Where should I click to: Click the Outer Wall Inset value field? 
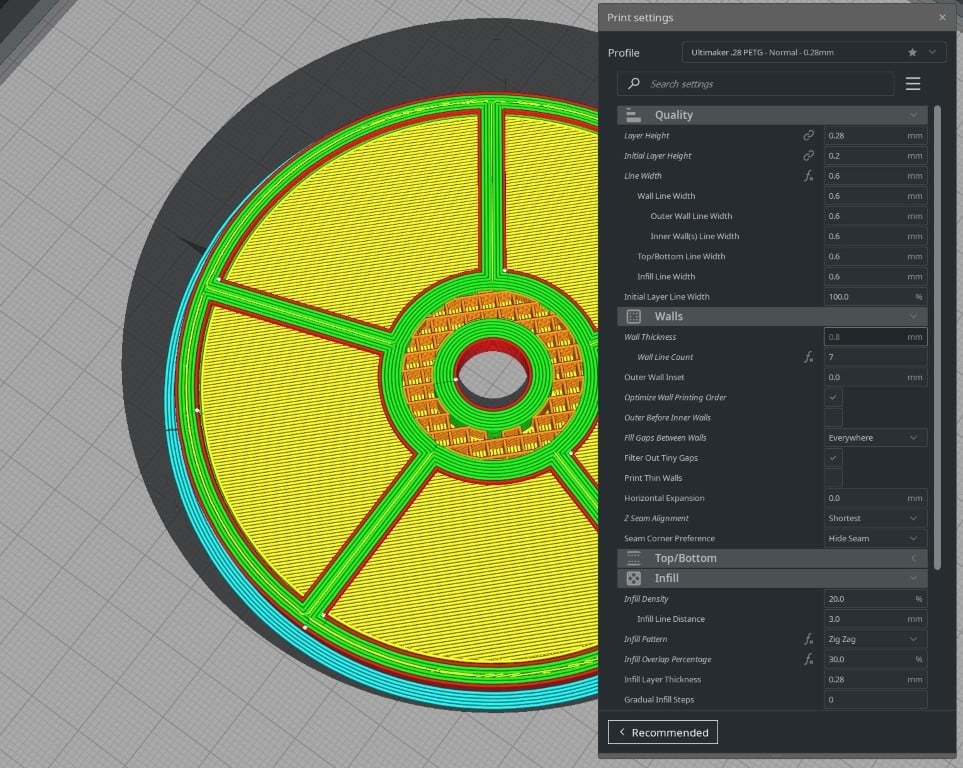(875, 377)
